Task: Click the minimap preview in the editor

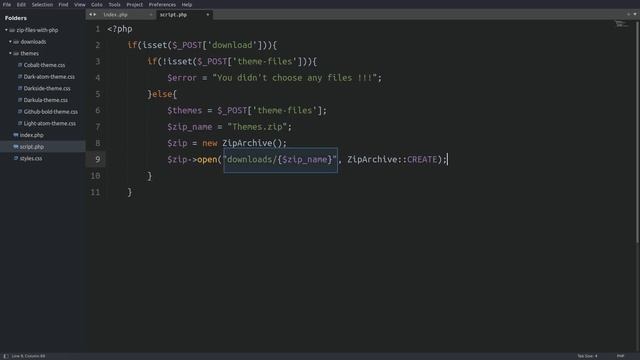Action: click(622, 24)
